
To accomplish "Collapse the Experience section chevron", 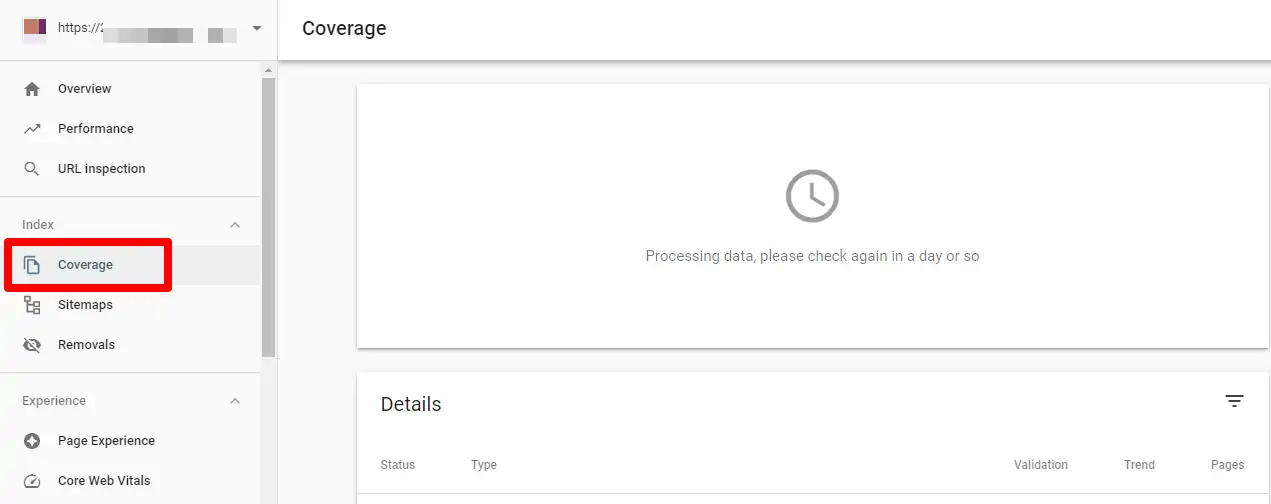I will coord(235,401).
